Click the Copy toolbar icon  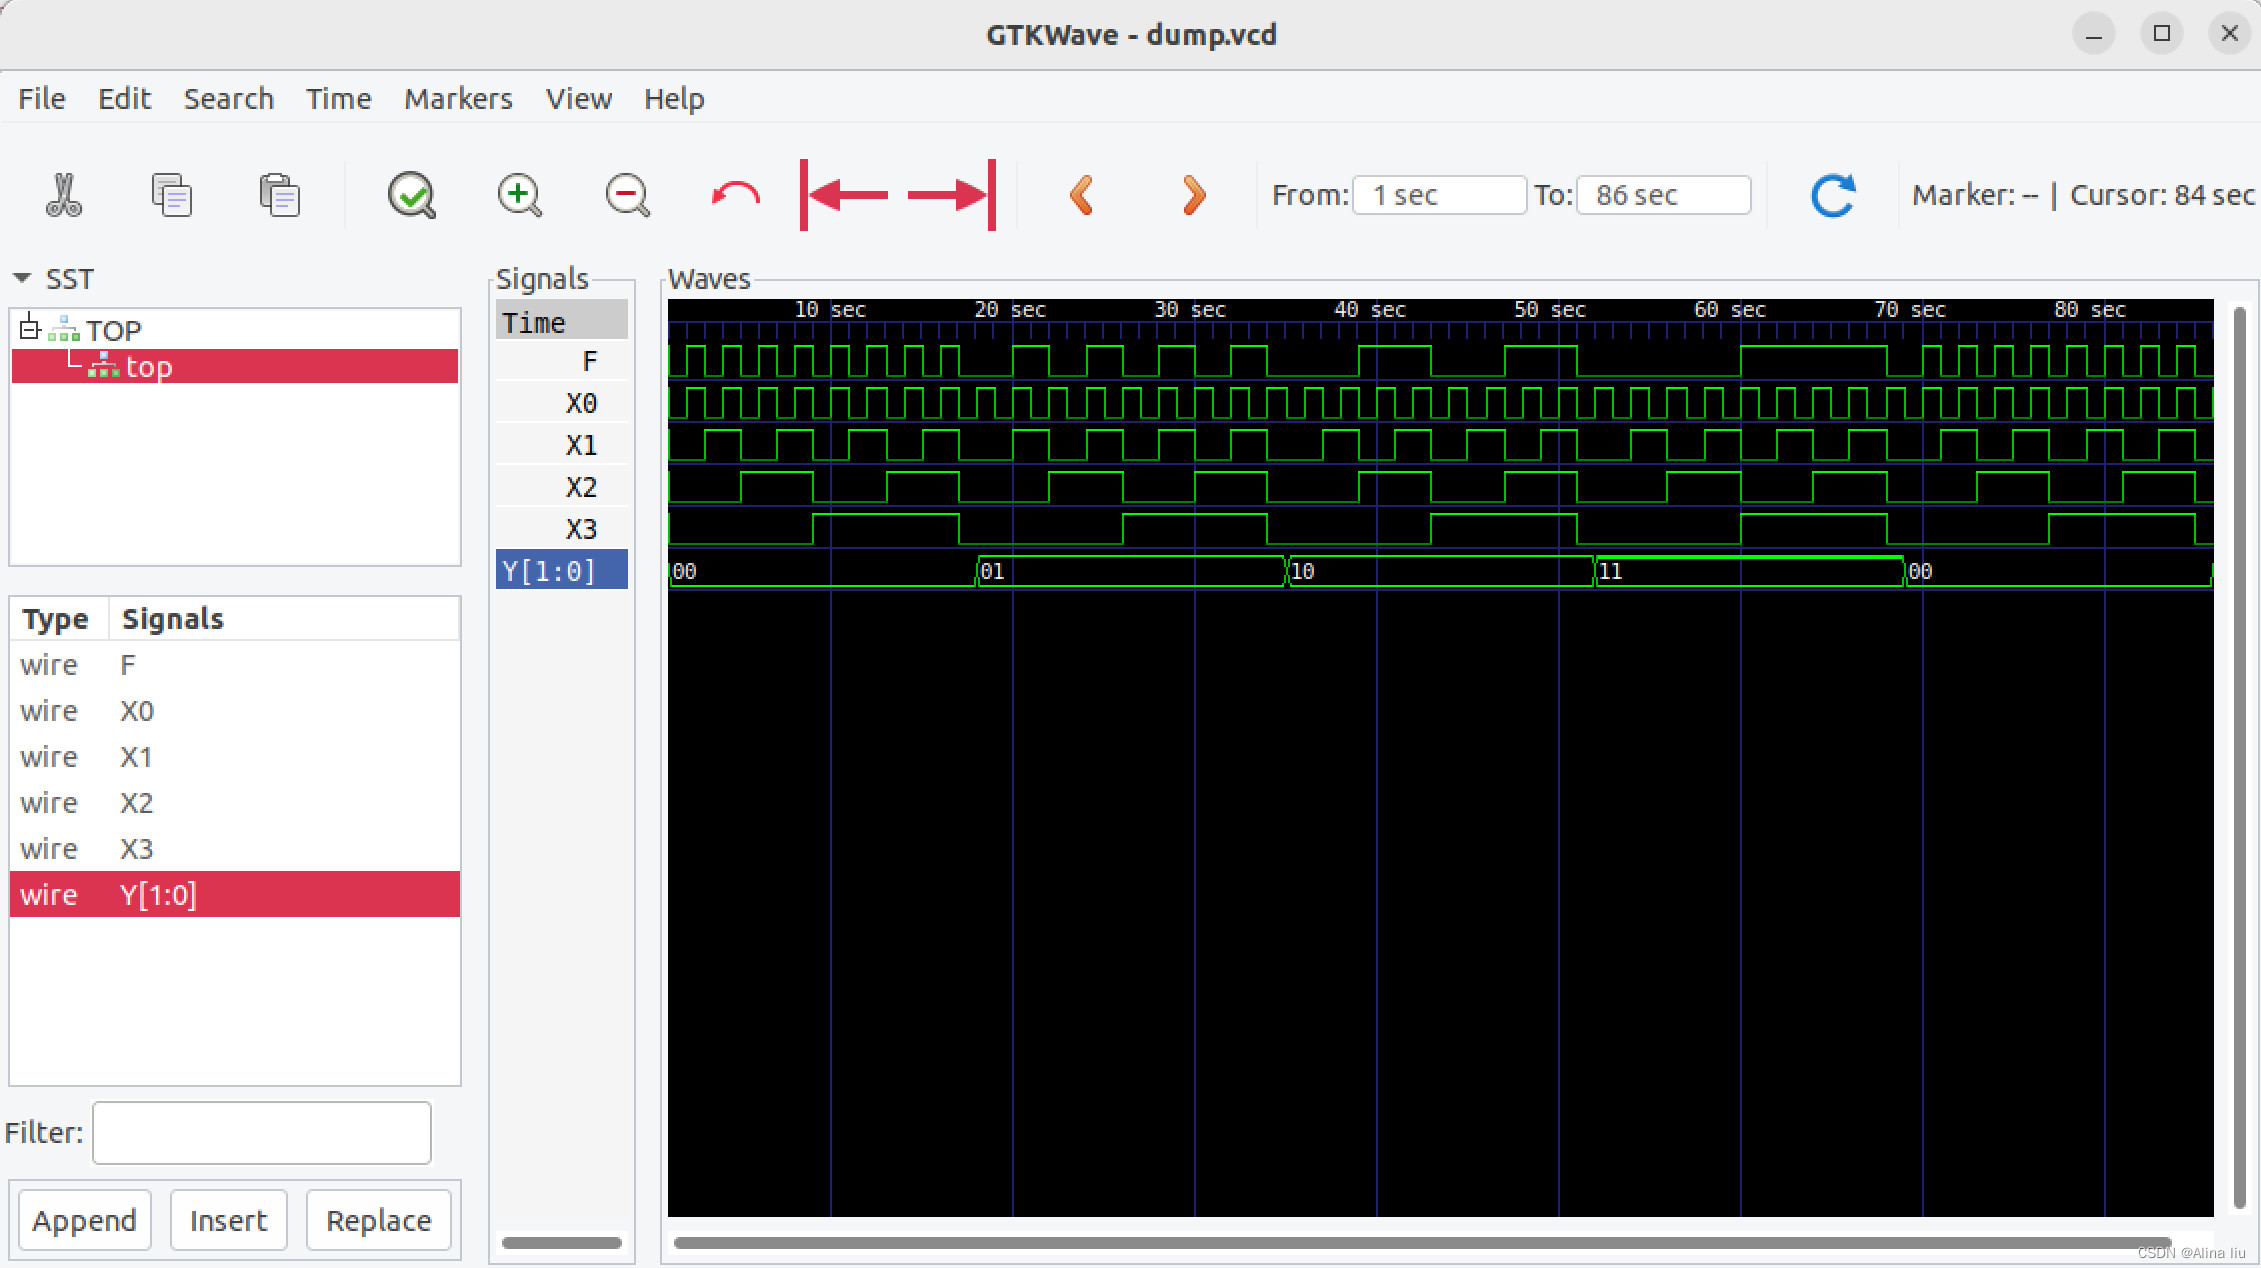coord(171,195)
